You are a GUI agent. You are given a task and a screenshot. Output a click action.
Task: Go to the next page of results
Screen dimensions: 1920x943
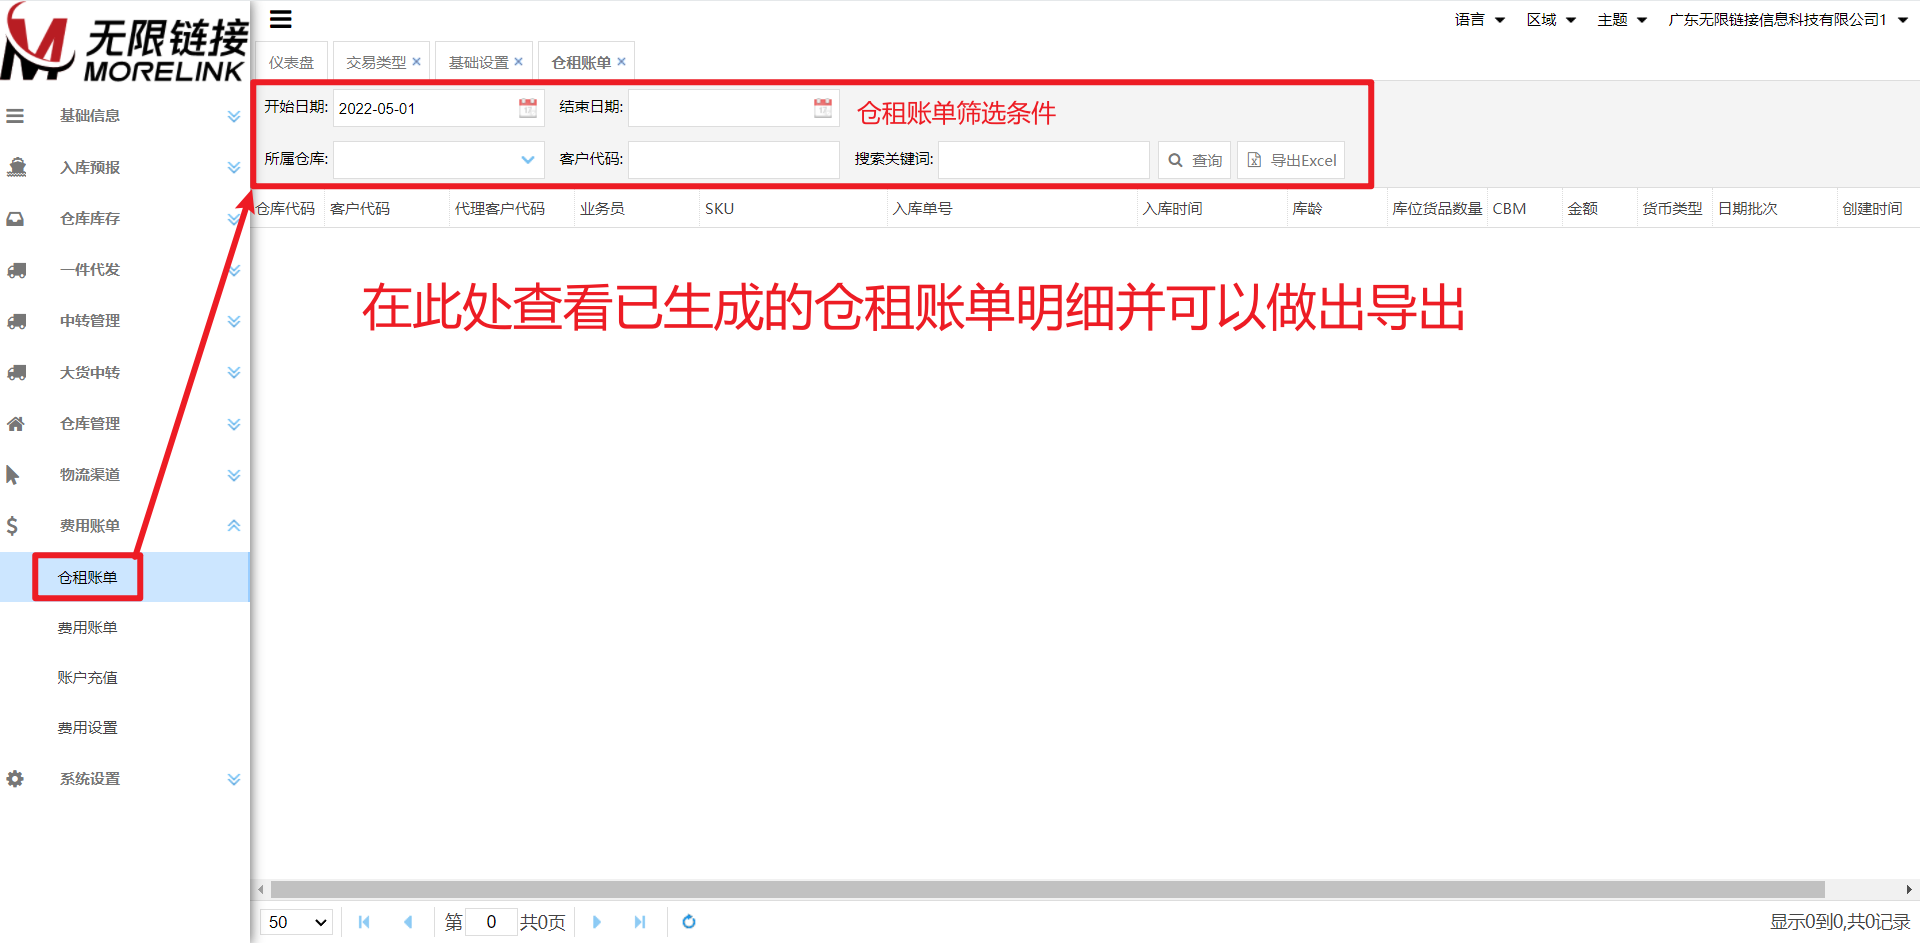[x=597, y=922]
